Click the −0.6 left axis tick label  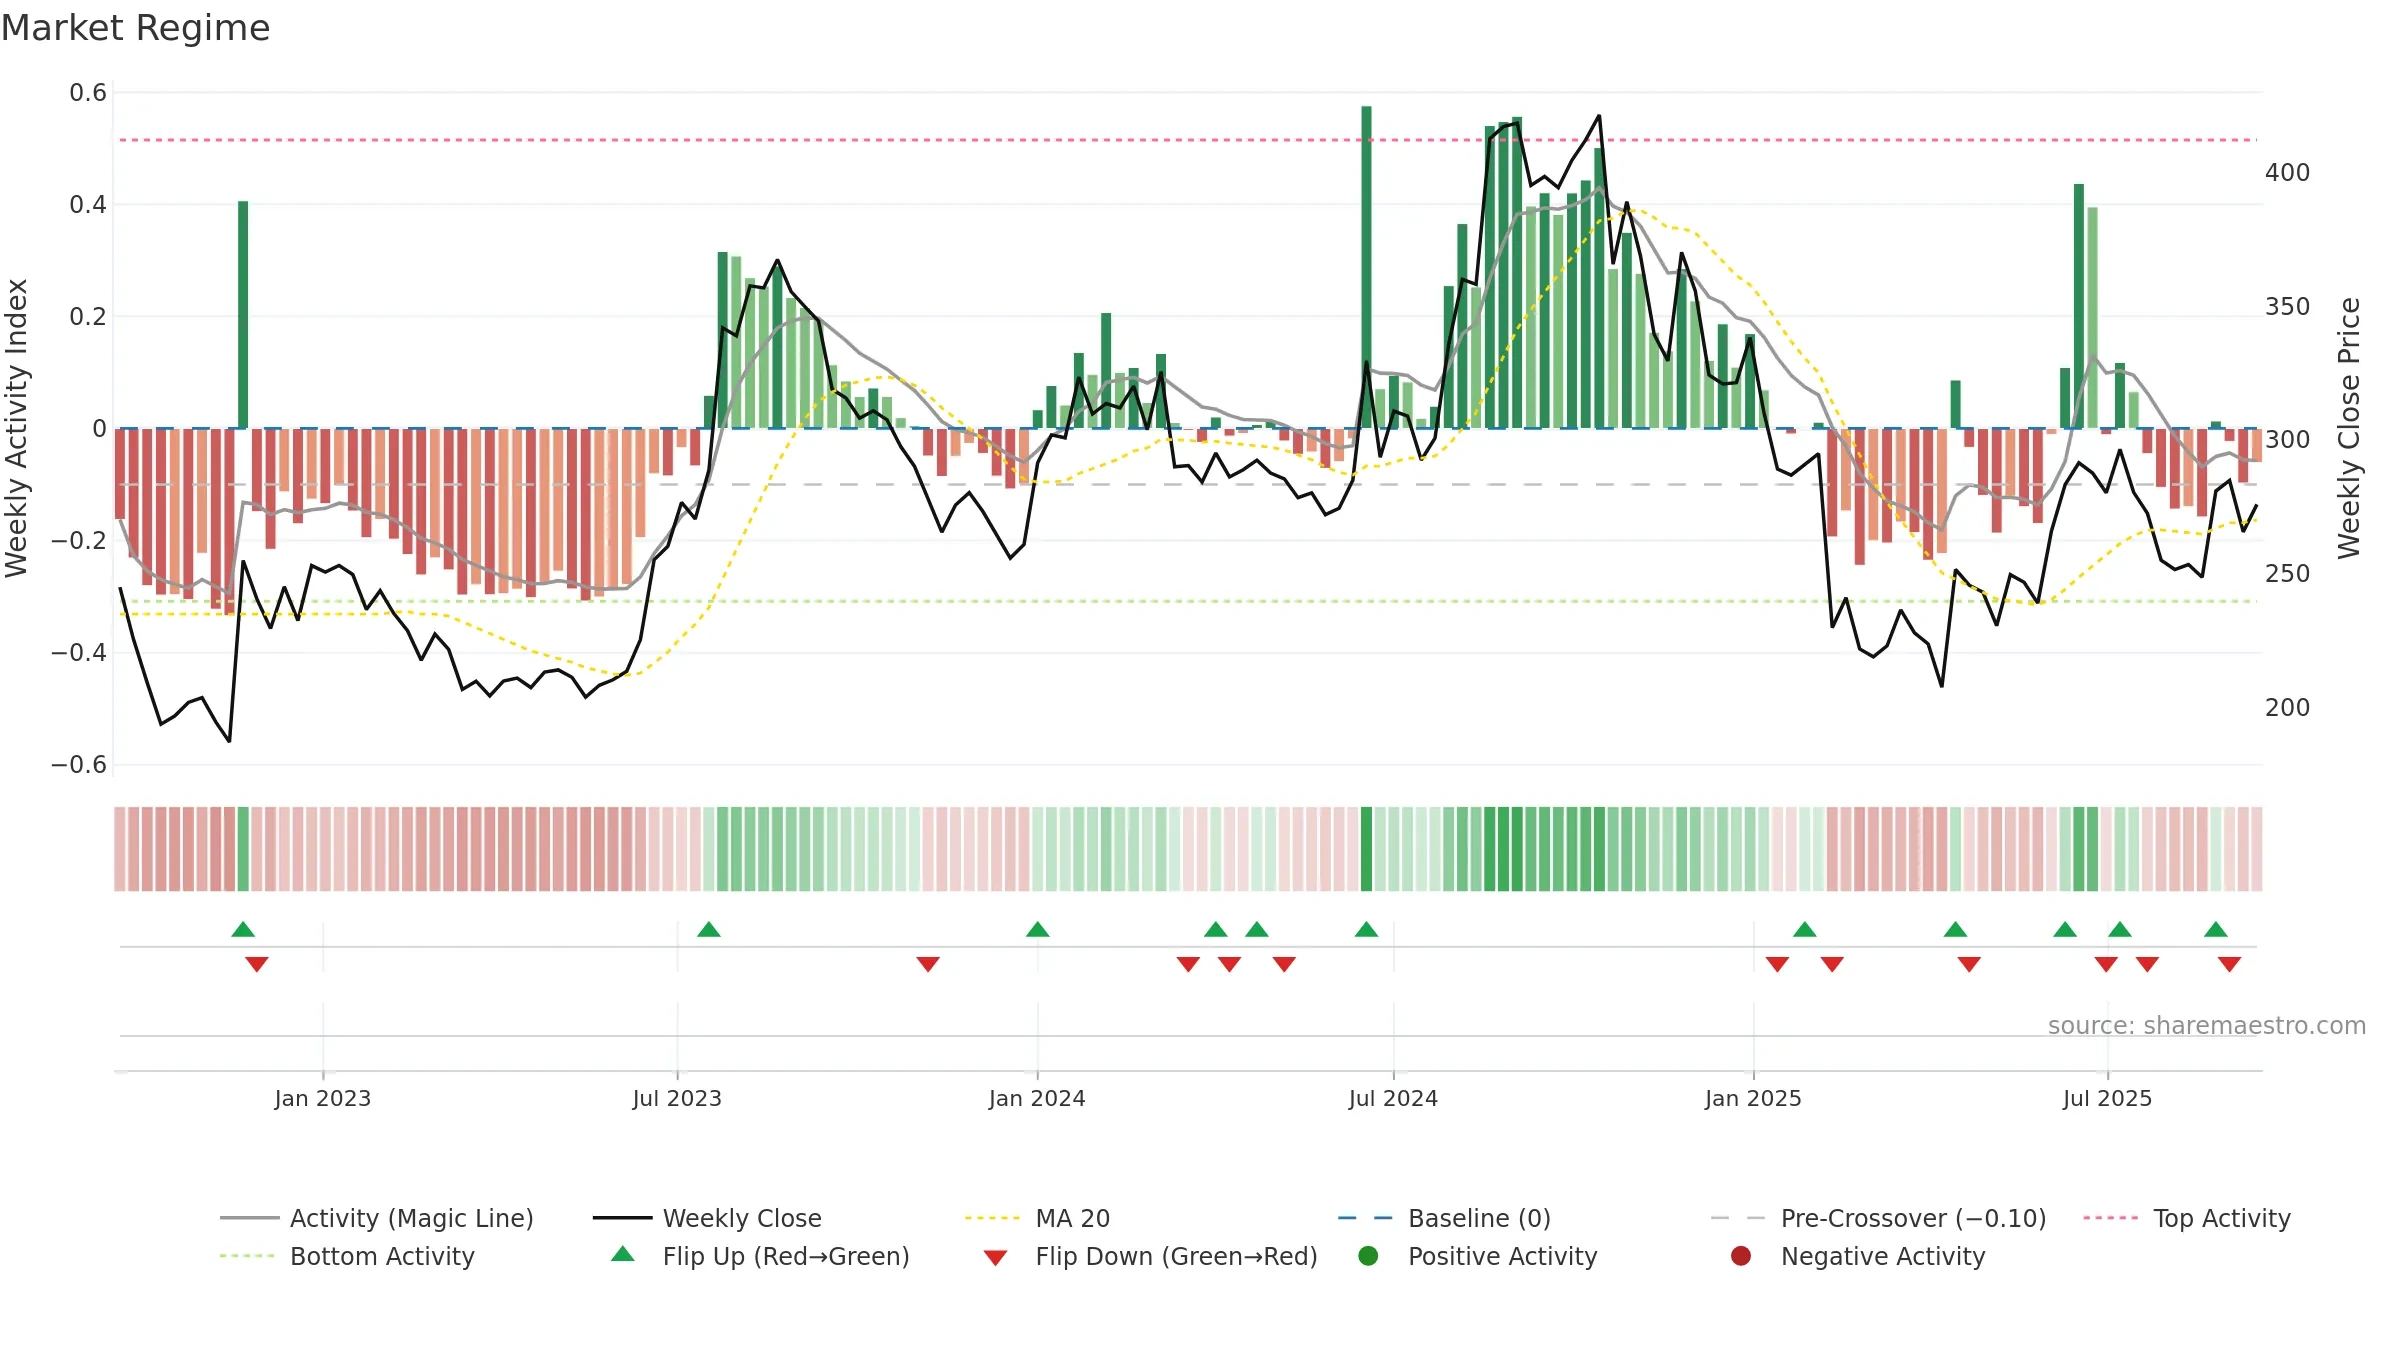coord(79,765)
